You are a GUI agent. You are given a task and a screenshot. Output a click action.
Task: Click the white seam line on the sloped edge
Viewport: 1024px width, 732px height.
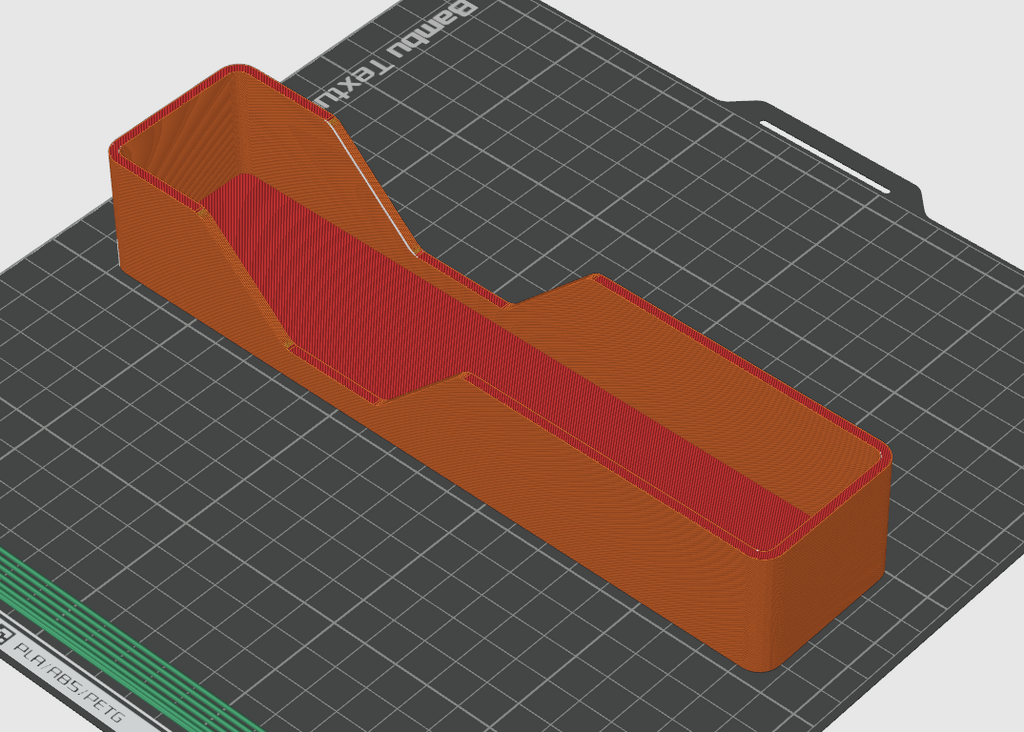(x=374, y=188)
